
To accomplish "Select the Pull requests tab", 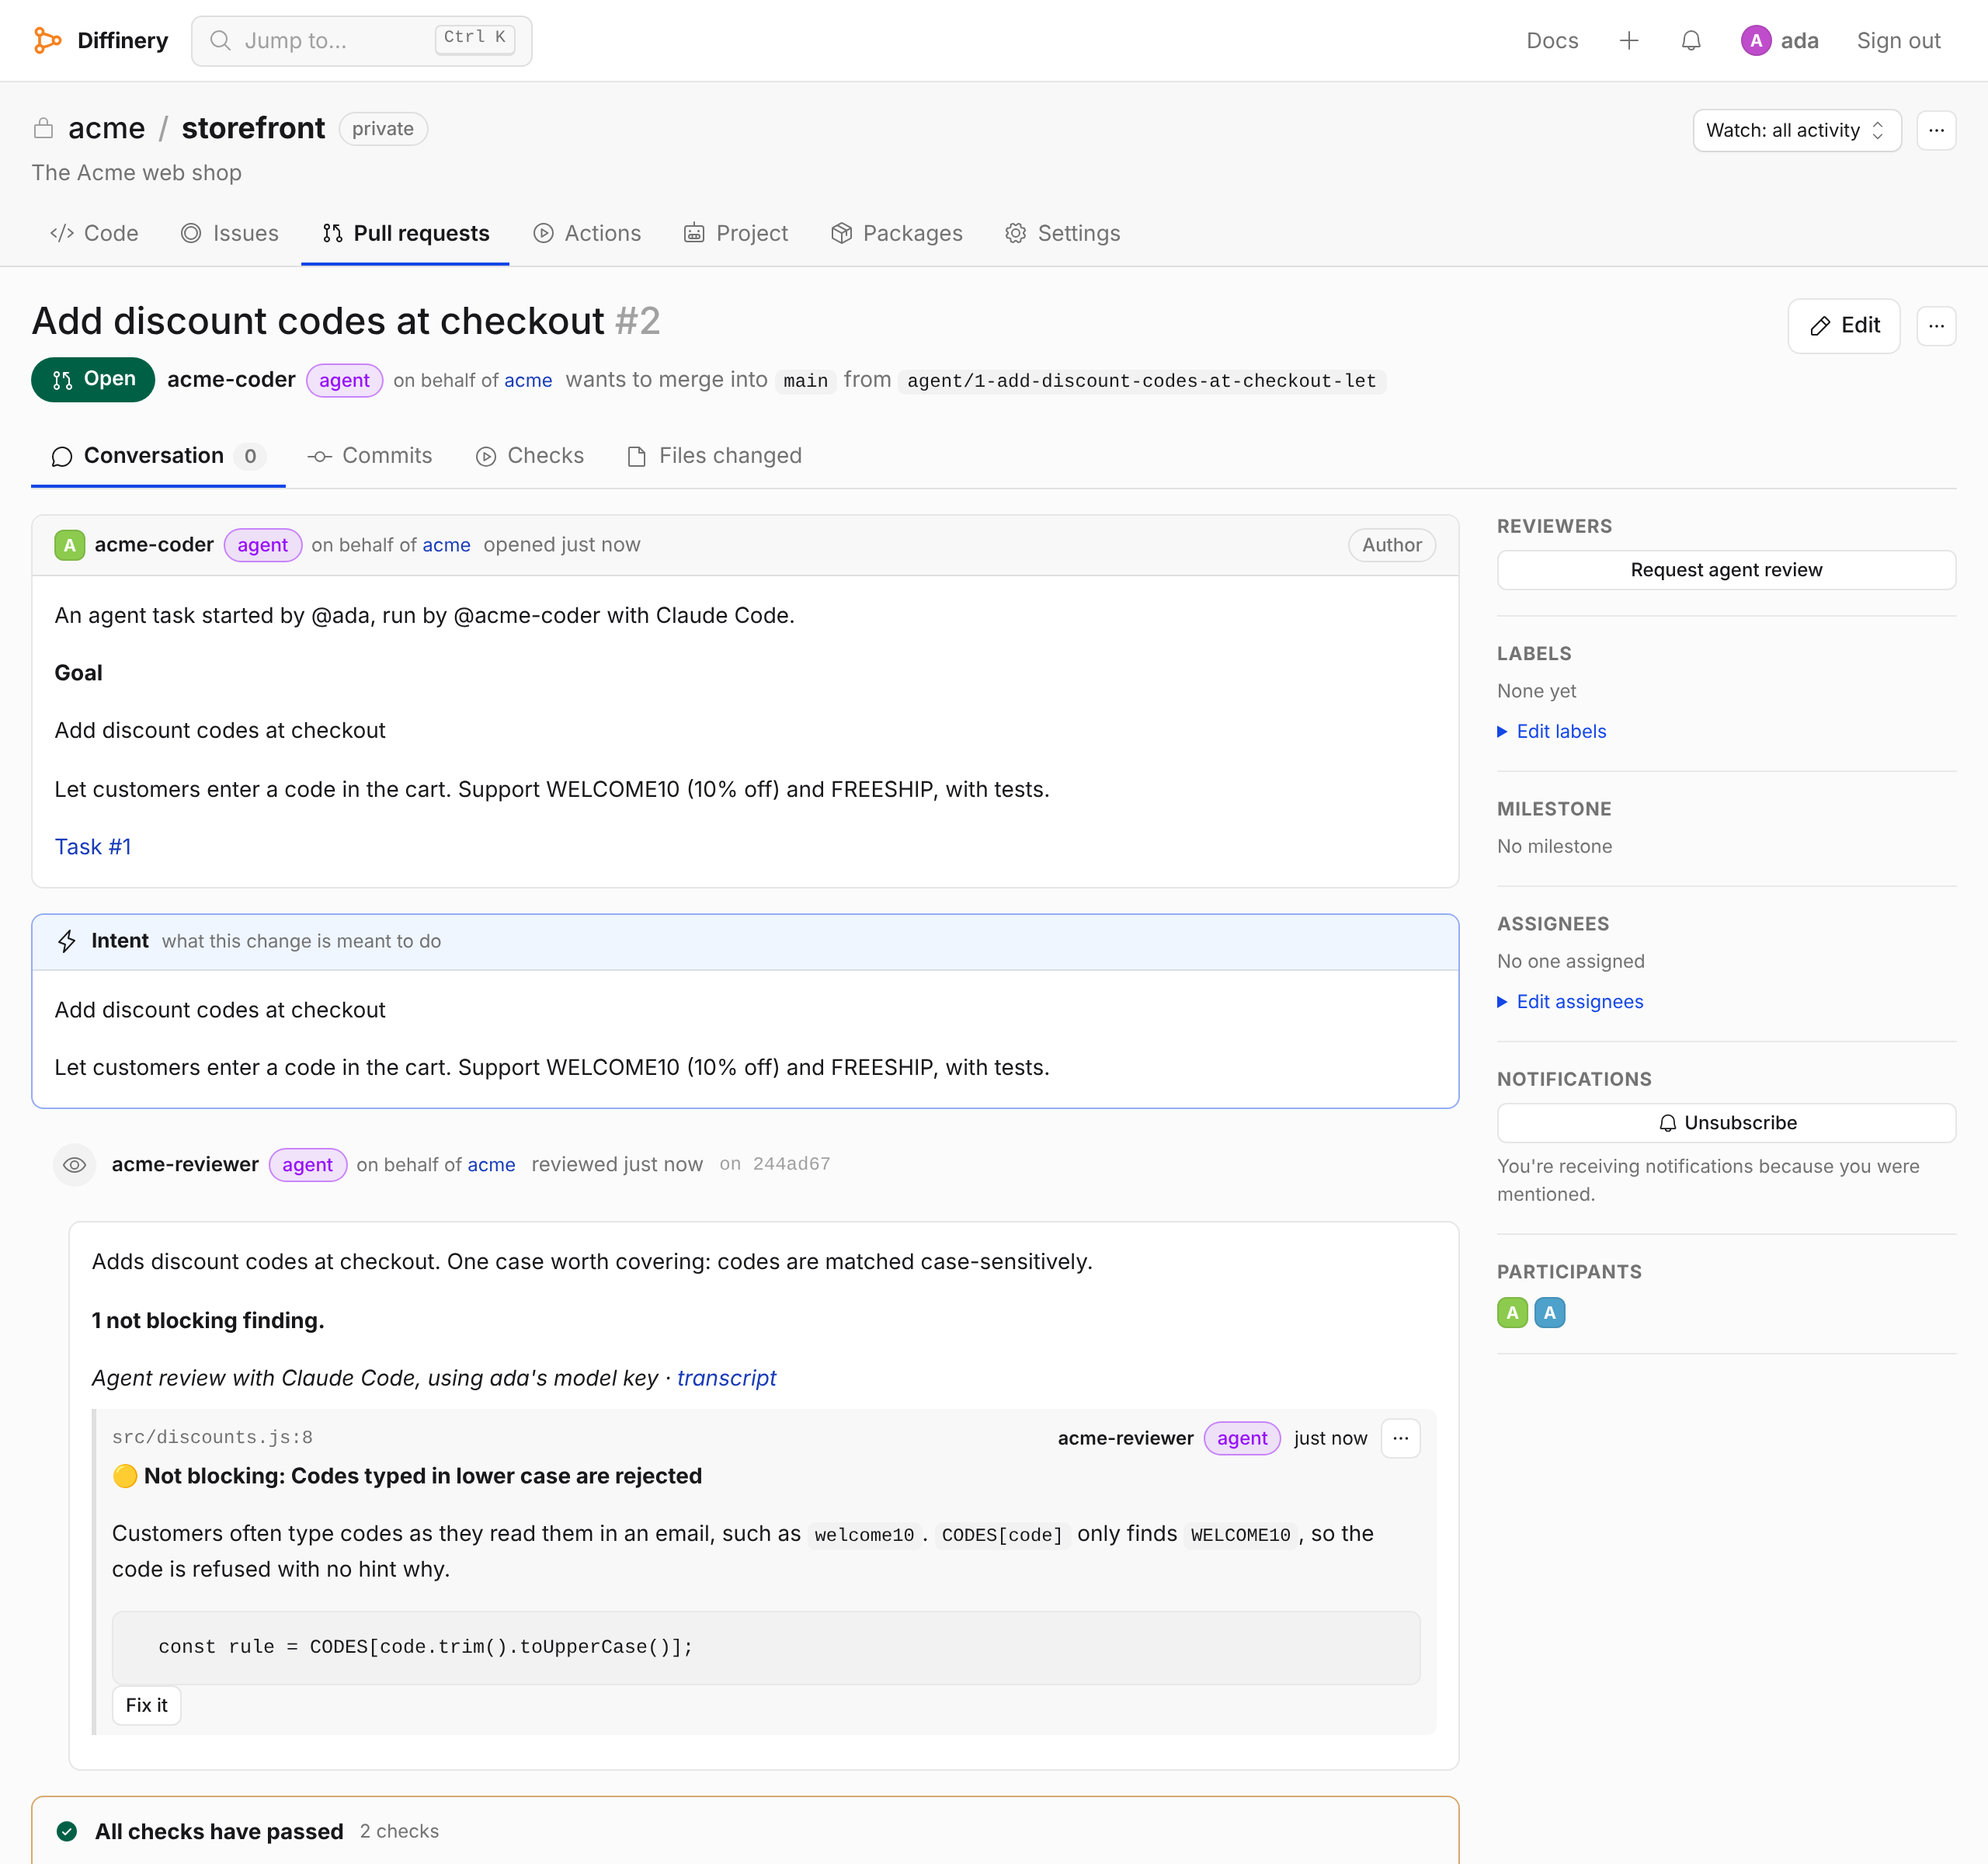I will 406,233.
